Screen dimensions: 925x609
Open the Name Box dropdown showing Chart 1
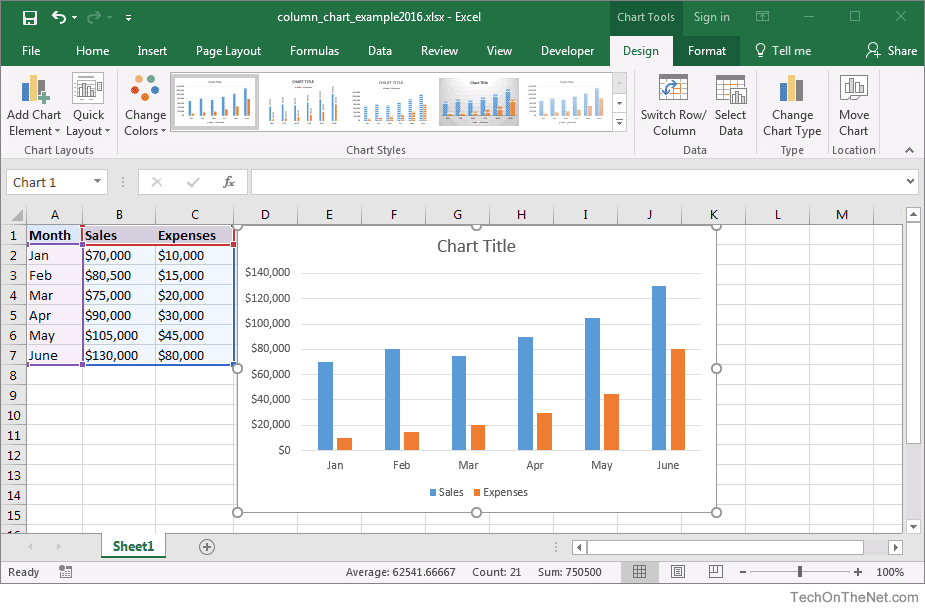point(97,182)
